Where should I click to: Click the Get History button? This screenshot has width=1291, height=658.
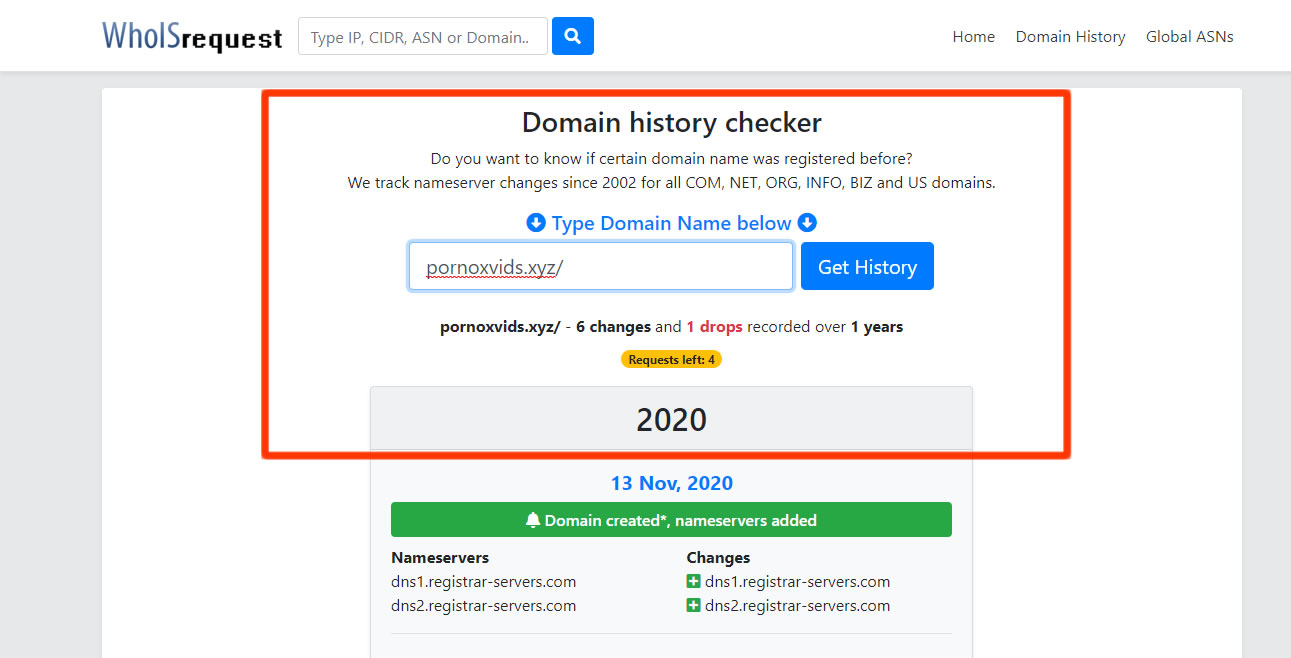click(867, 266)
